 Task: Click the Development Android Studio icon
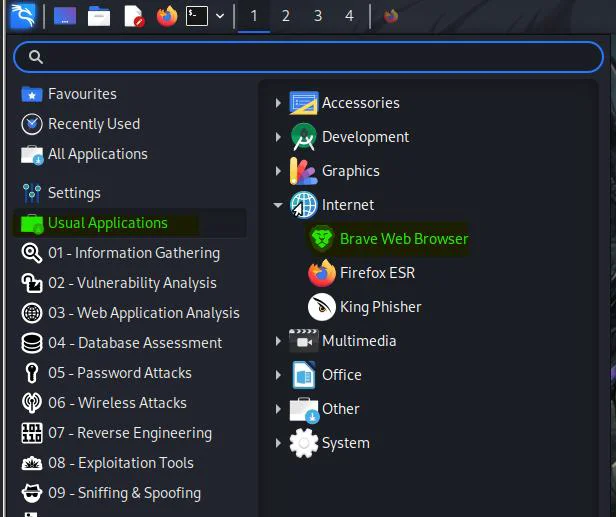pyautogui.click(x=304, y=137)
